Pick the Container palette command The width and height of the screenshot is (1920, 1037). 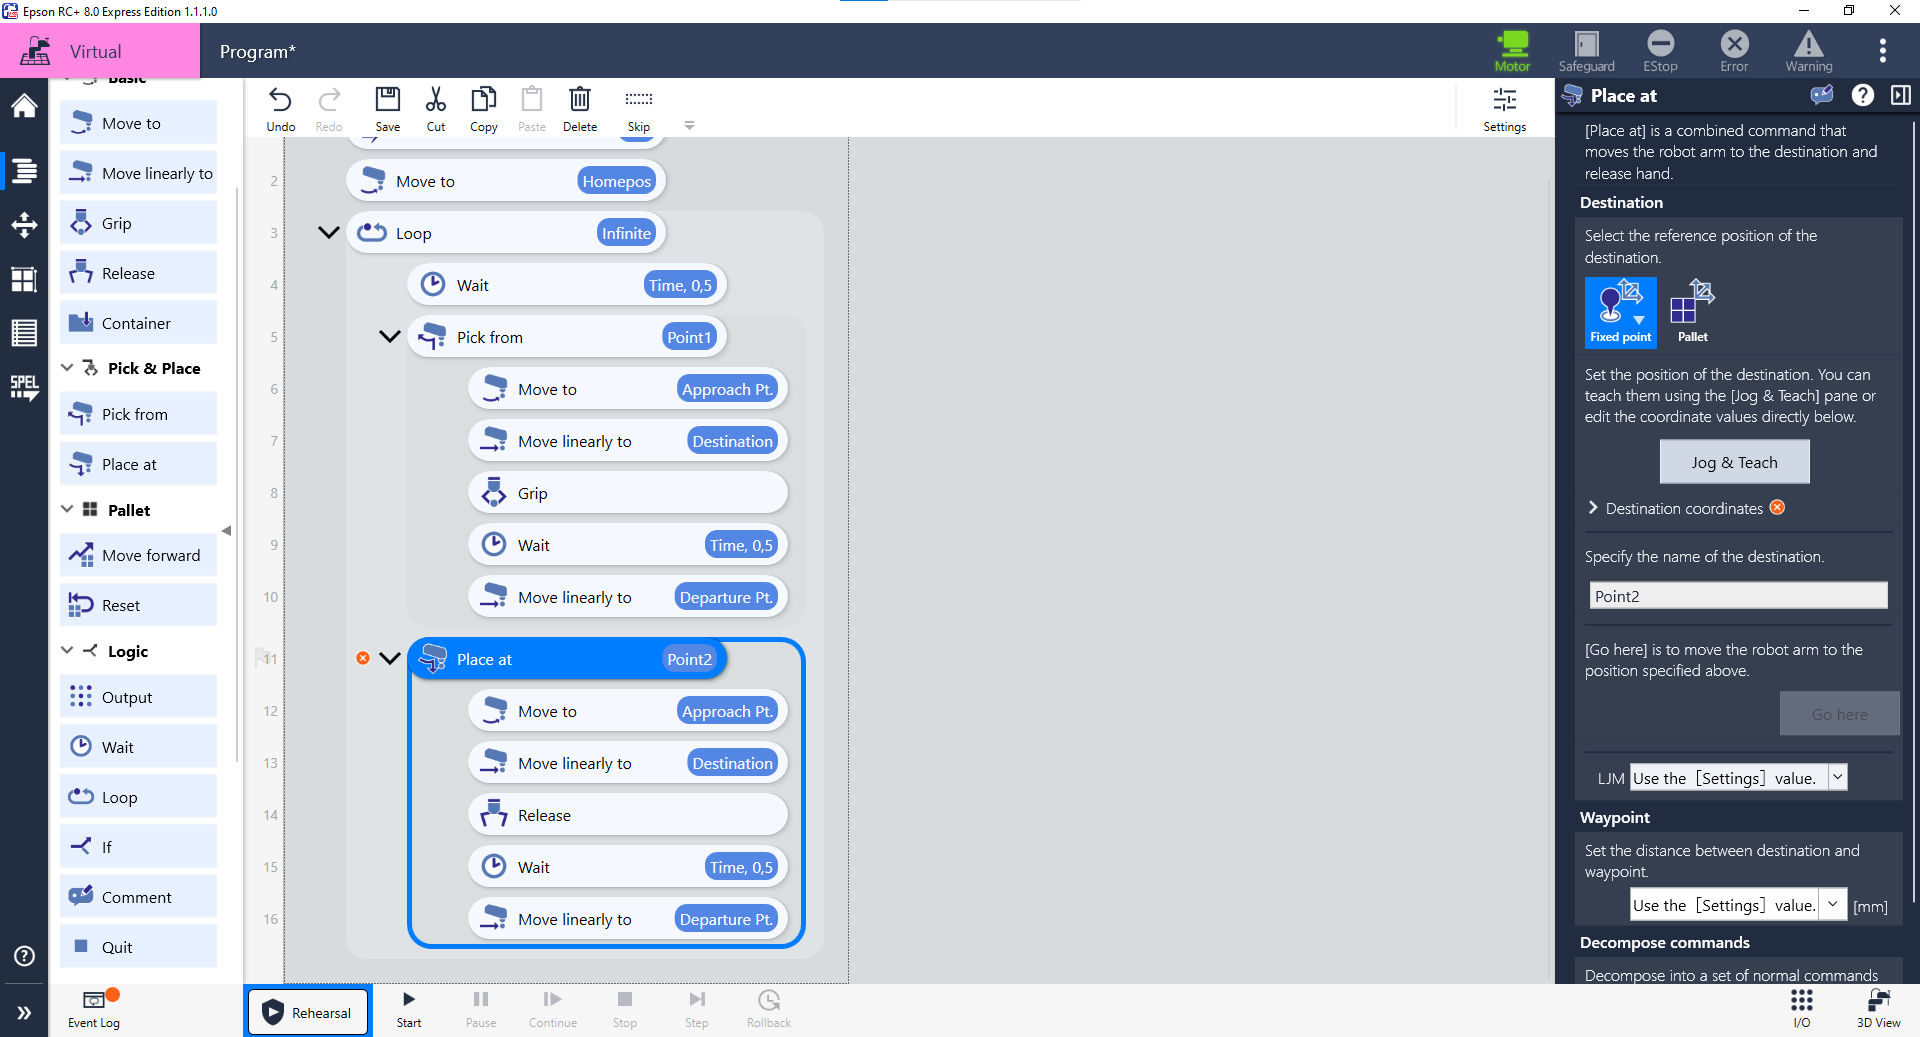click(x=138, y=323)
